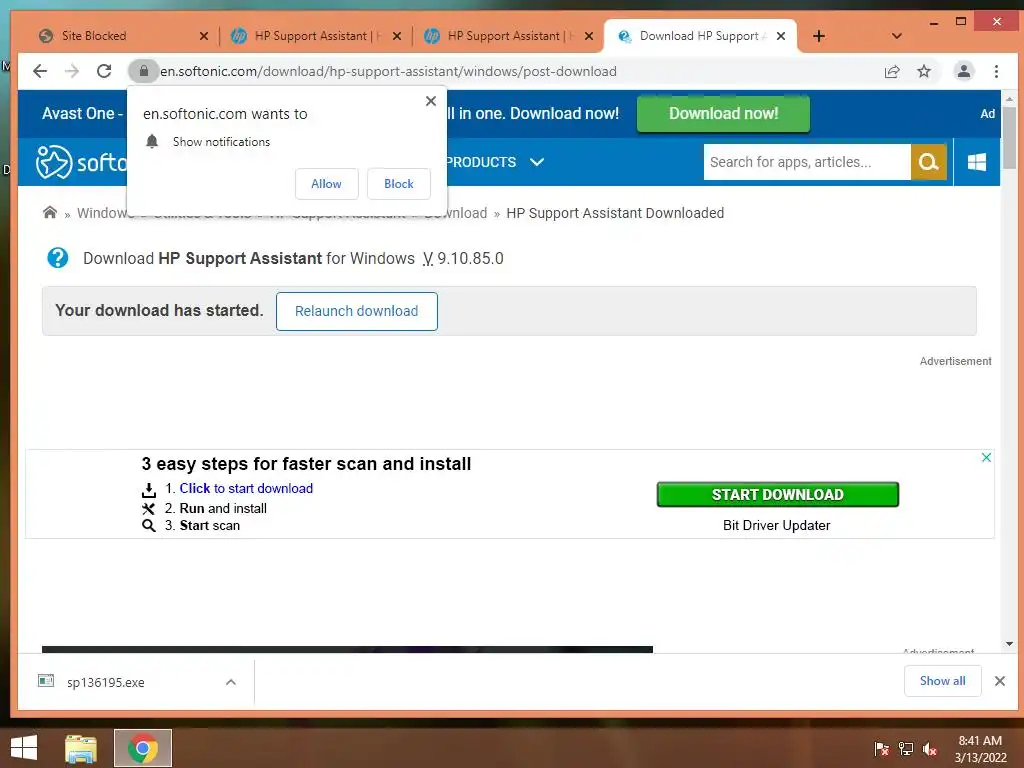Click the blue question mark help icon
This screenshot has width=1024, height=768.
57,258
